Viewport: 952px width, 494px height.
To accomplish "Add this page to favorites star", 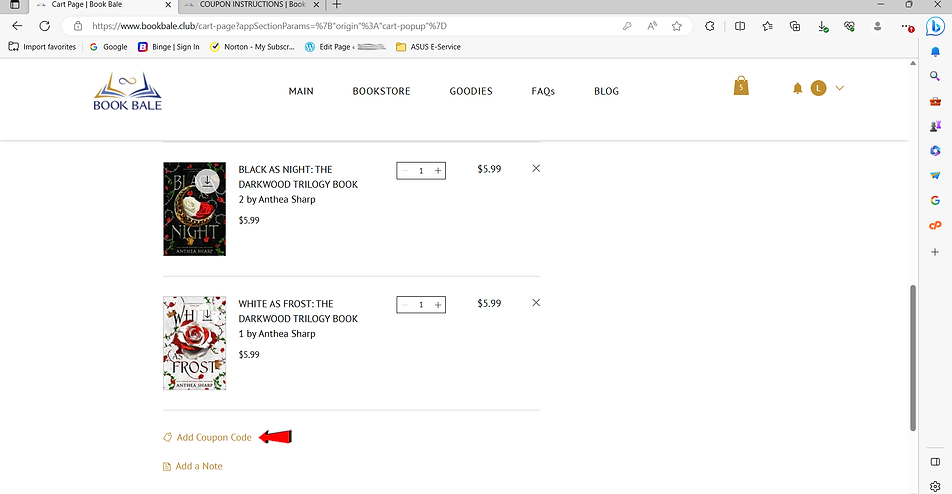I will (x=677, y=26).
